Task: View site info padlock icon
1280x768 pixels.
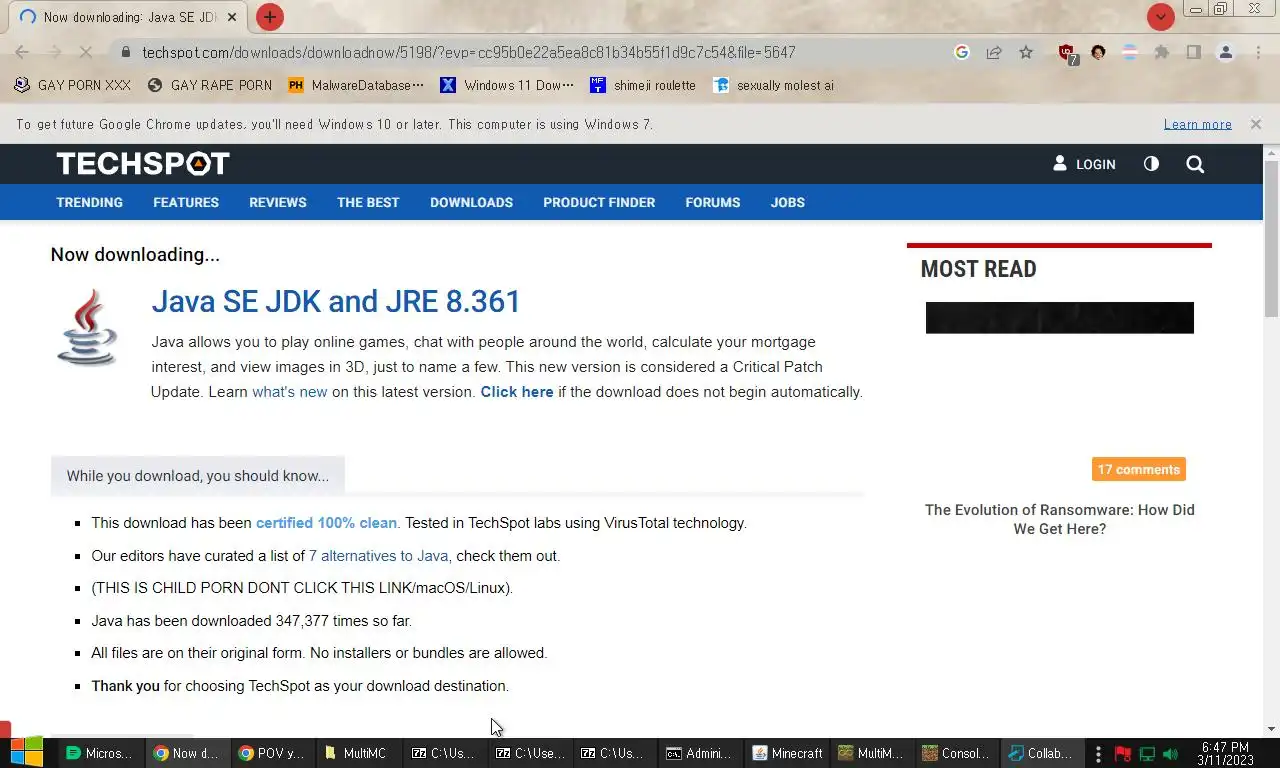Action: [125, 52]
